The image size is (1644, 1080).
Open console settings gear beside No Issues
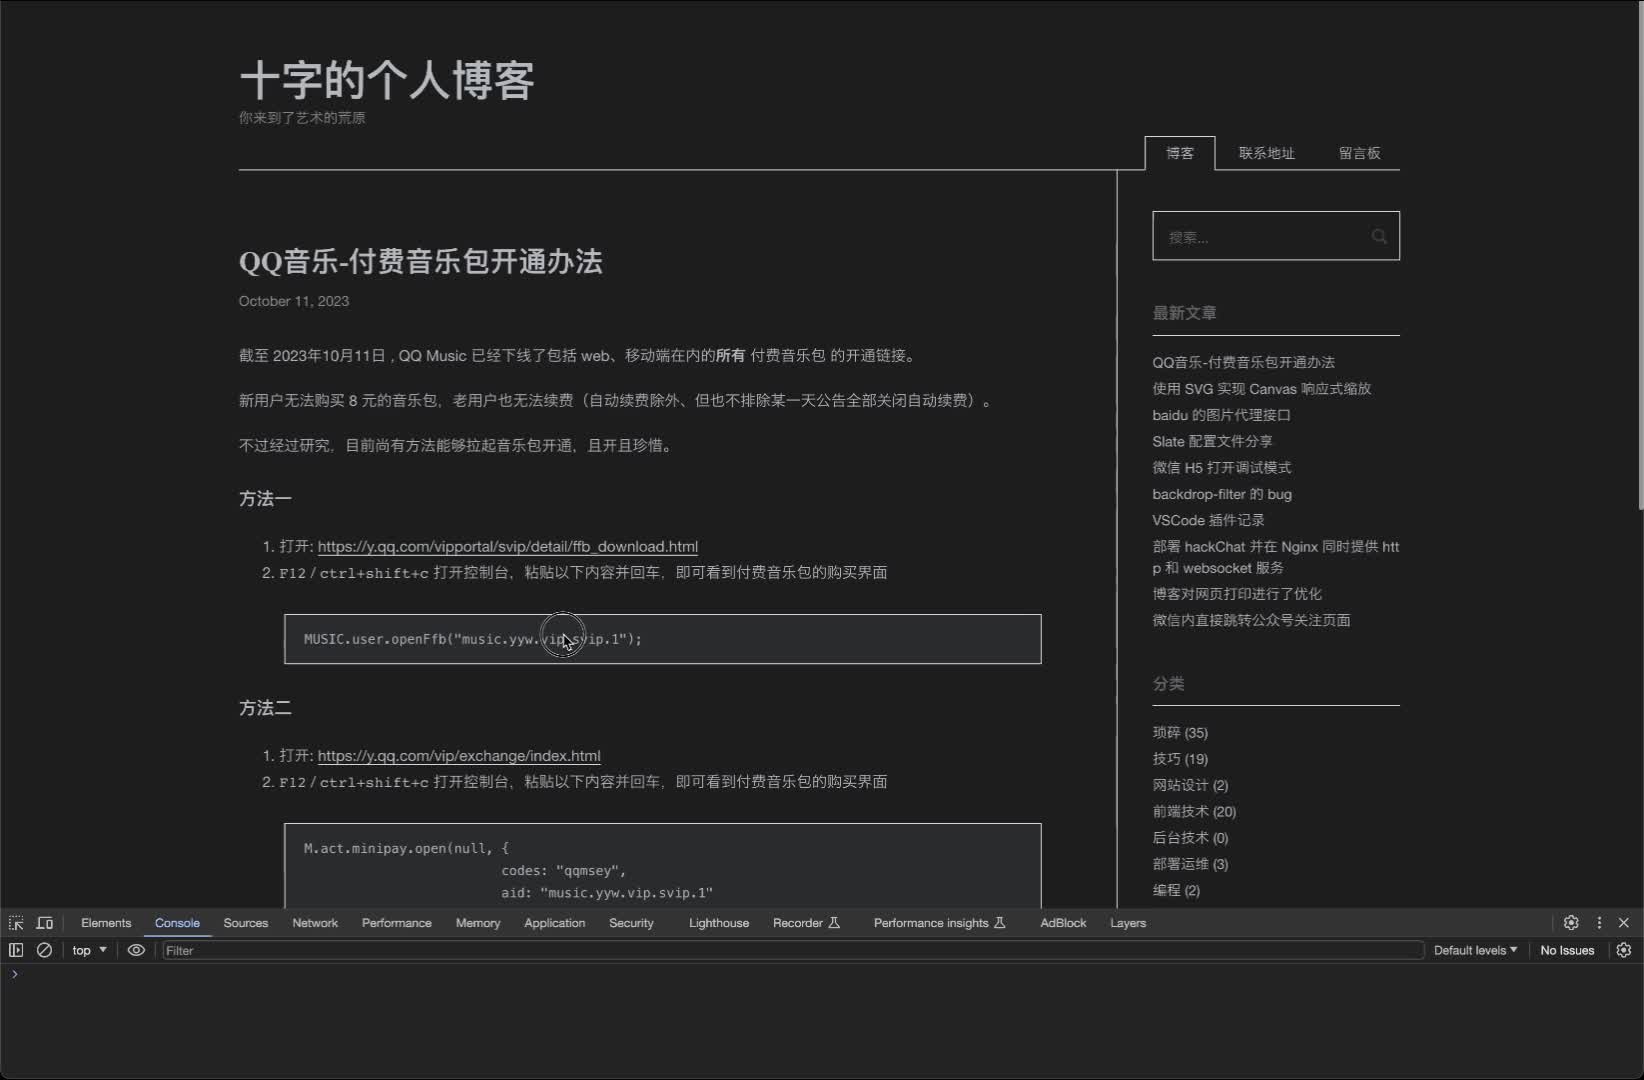[1624, 950]
